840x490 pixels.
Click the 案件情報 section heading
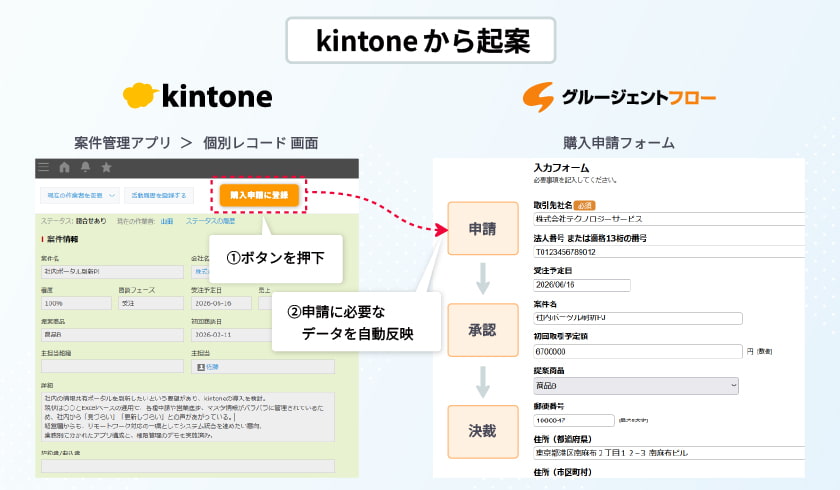[62, 239]
